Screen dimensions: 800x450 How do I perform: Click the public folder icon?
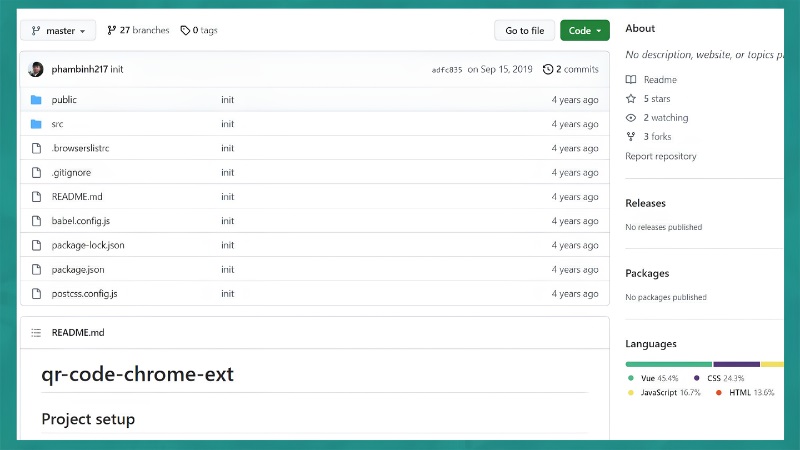click(x=36, y=99)
